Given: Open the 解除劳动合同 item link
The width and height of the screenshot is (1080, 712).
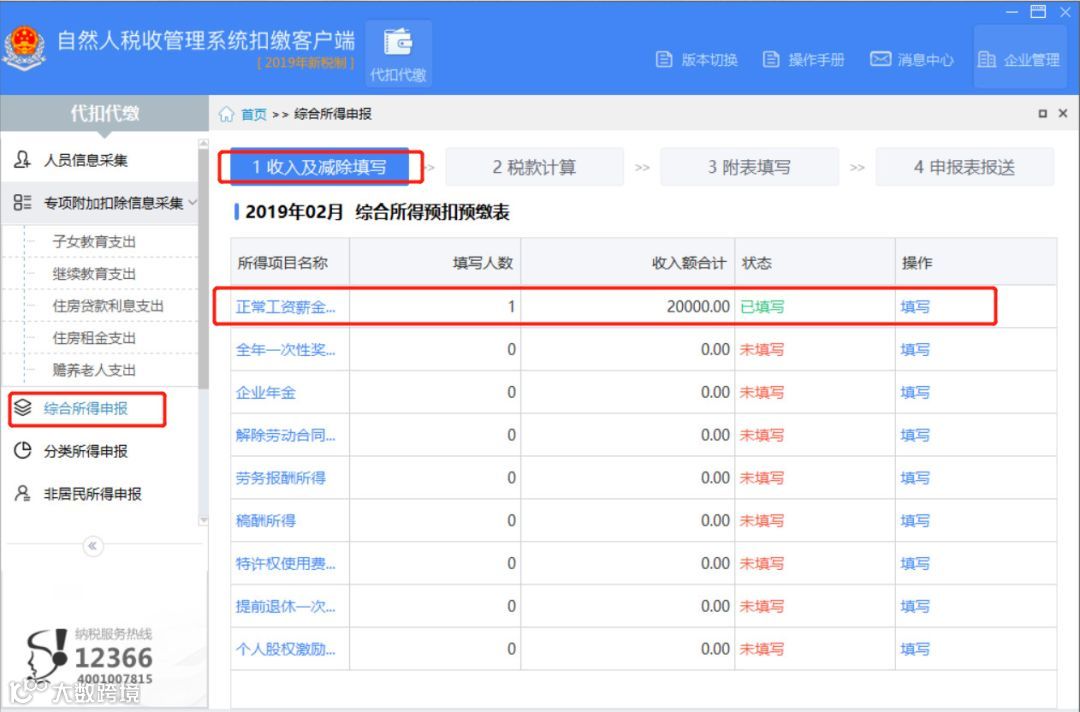Looking at the screenshot, I should tap(285, 435).
